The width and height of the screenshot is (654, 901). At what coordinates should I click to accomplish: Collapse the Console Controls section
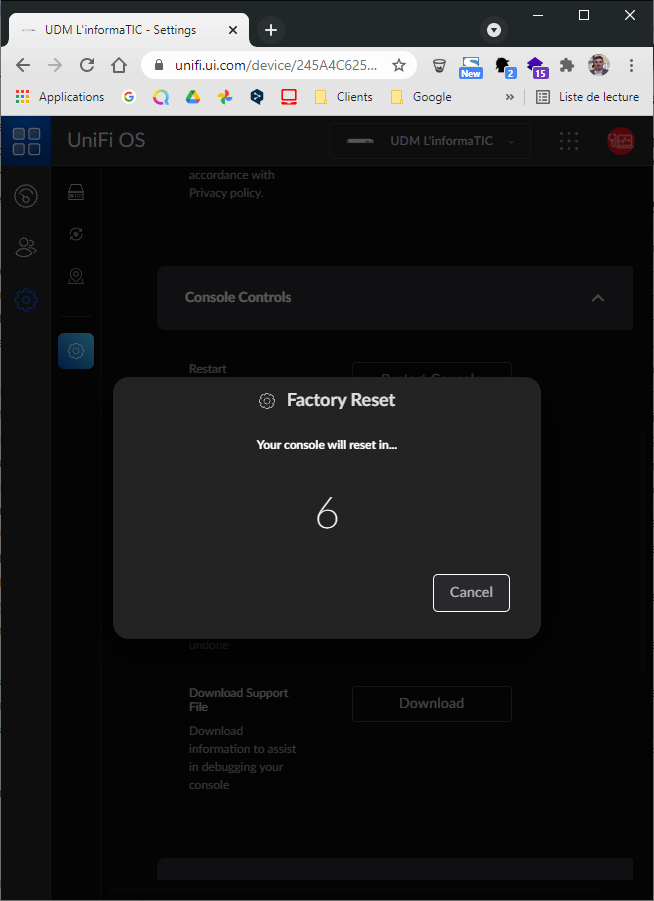[x=597, y=298]
